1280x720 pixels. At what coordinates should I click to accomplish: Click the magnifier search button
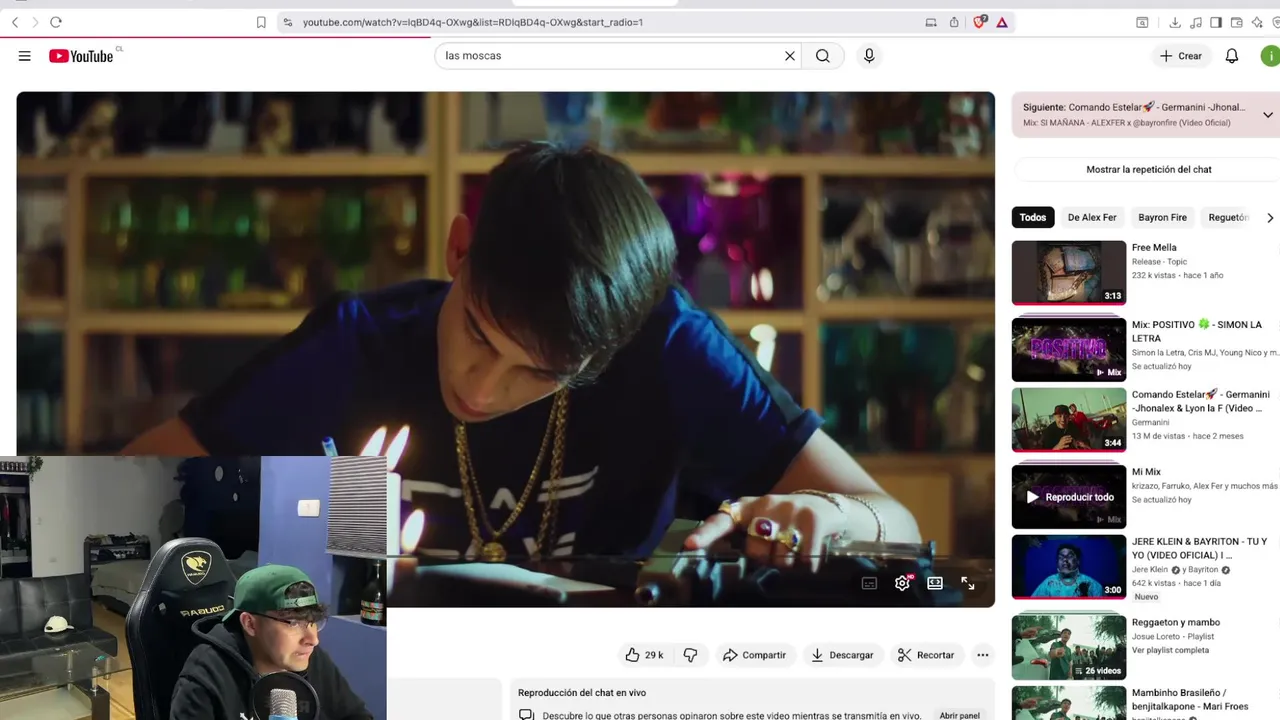(823, 56)
